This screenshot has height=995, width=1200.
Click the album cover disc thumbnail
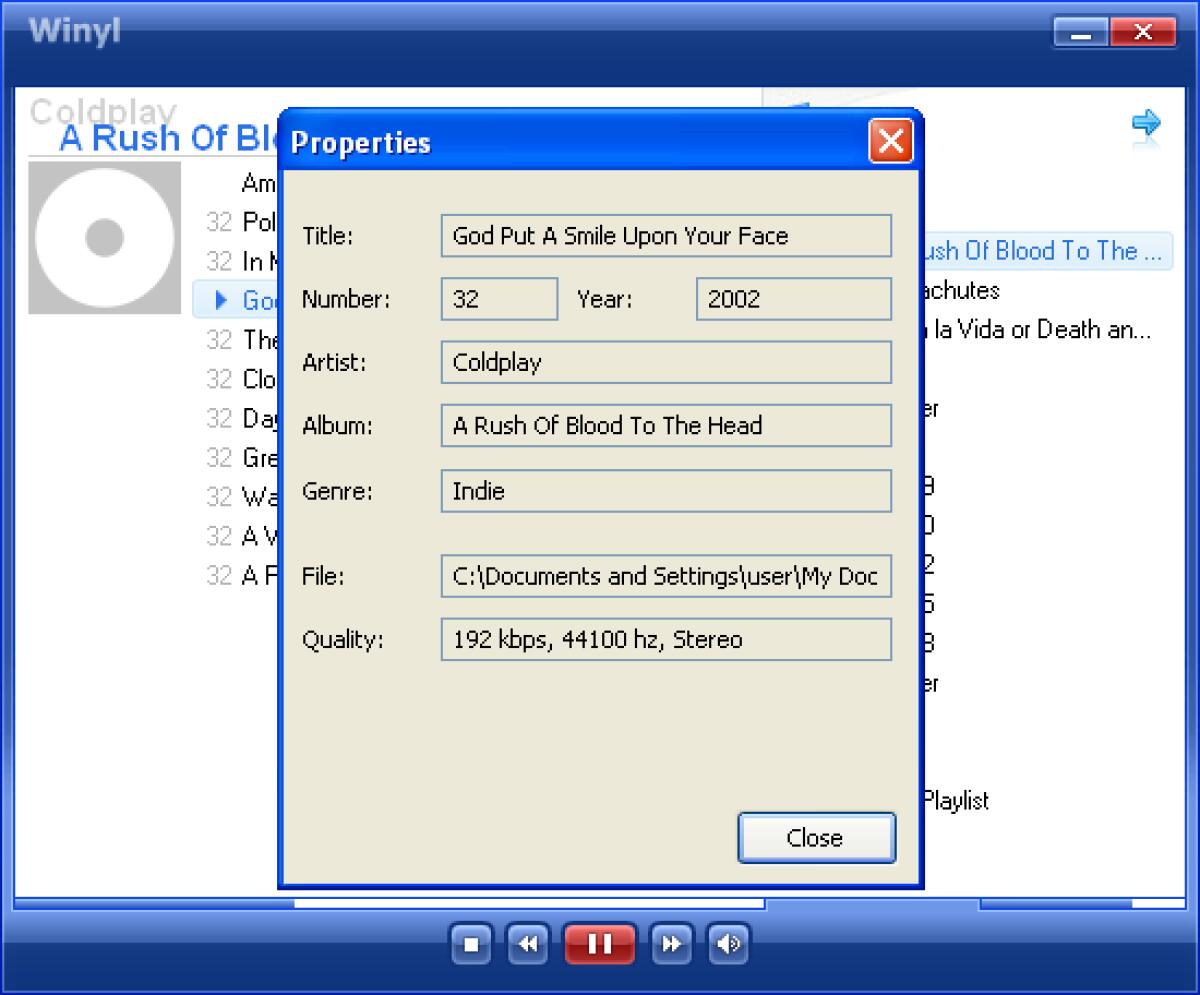click(x=104, y=238)
